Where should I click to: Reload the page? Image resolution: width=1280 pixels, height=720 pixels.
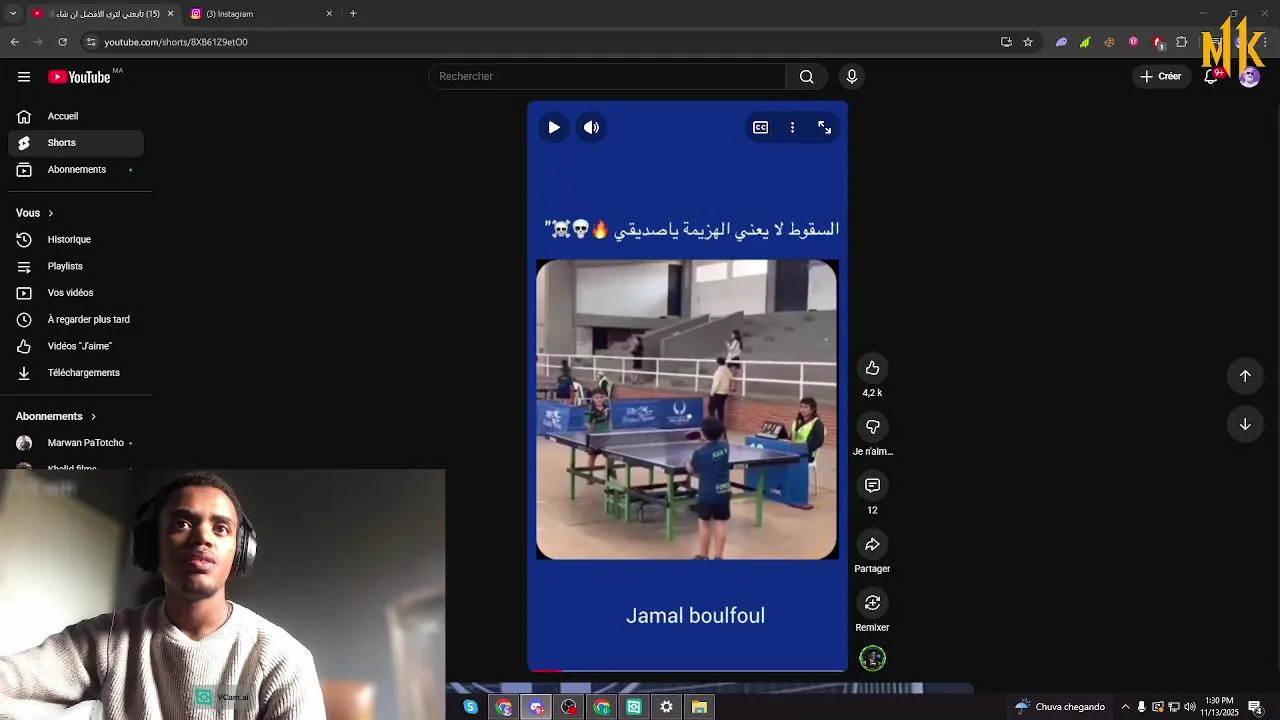pos(62,42)
